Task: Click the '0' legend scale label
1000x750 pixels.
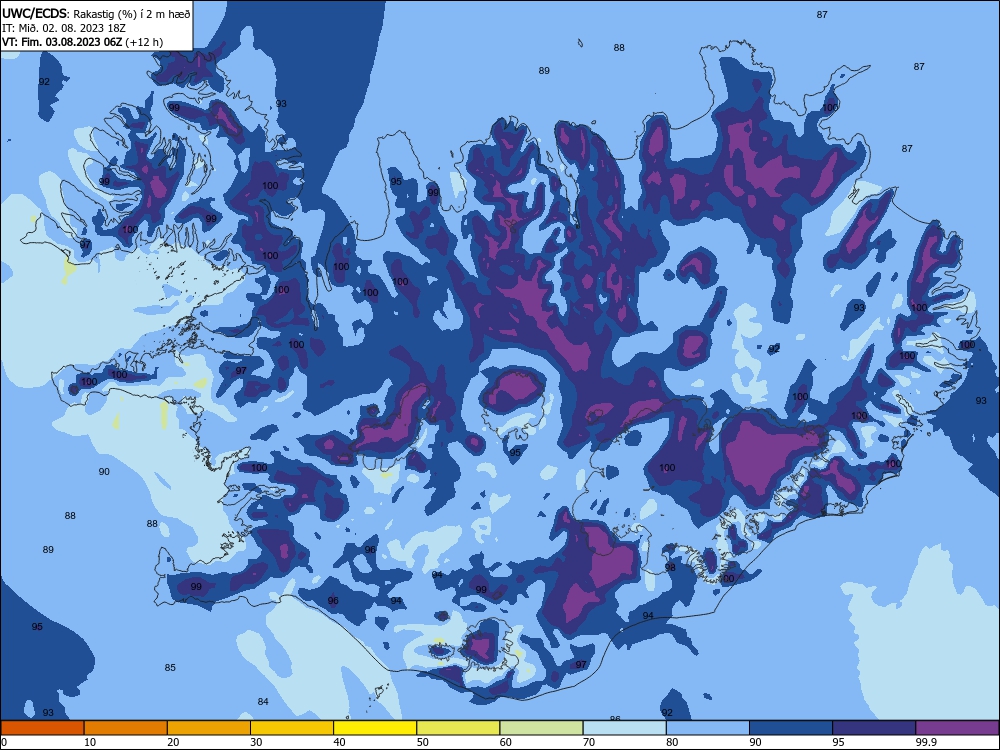Action: click(4, 742)
